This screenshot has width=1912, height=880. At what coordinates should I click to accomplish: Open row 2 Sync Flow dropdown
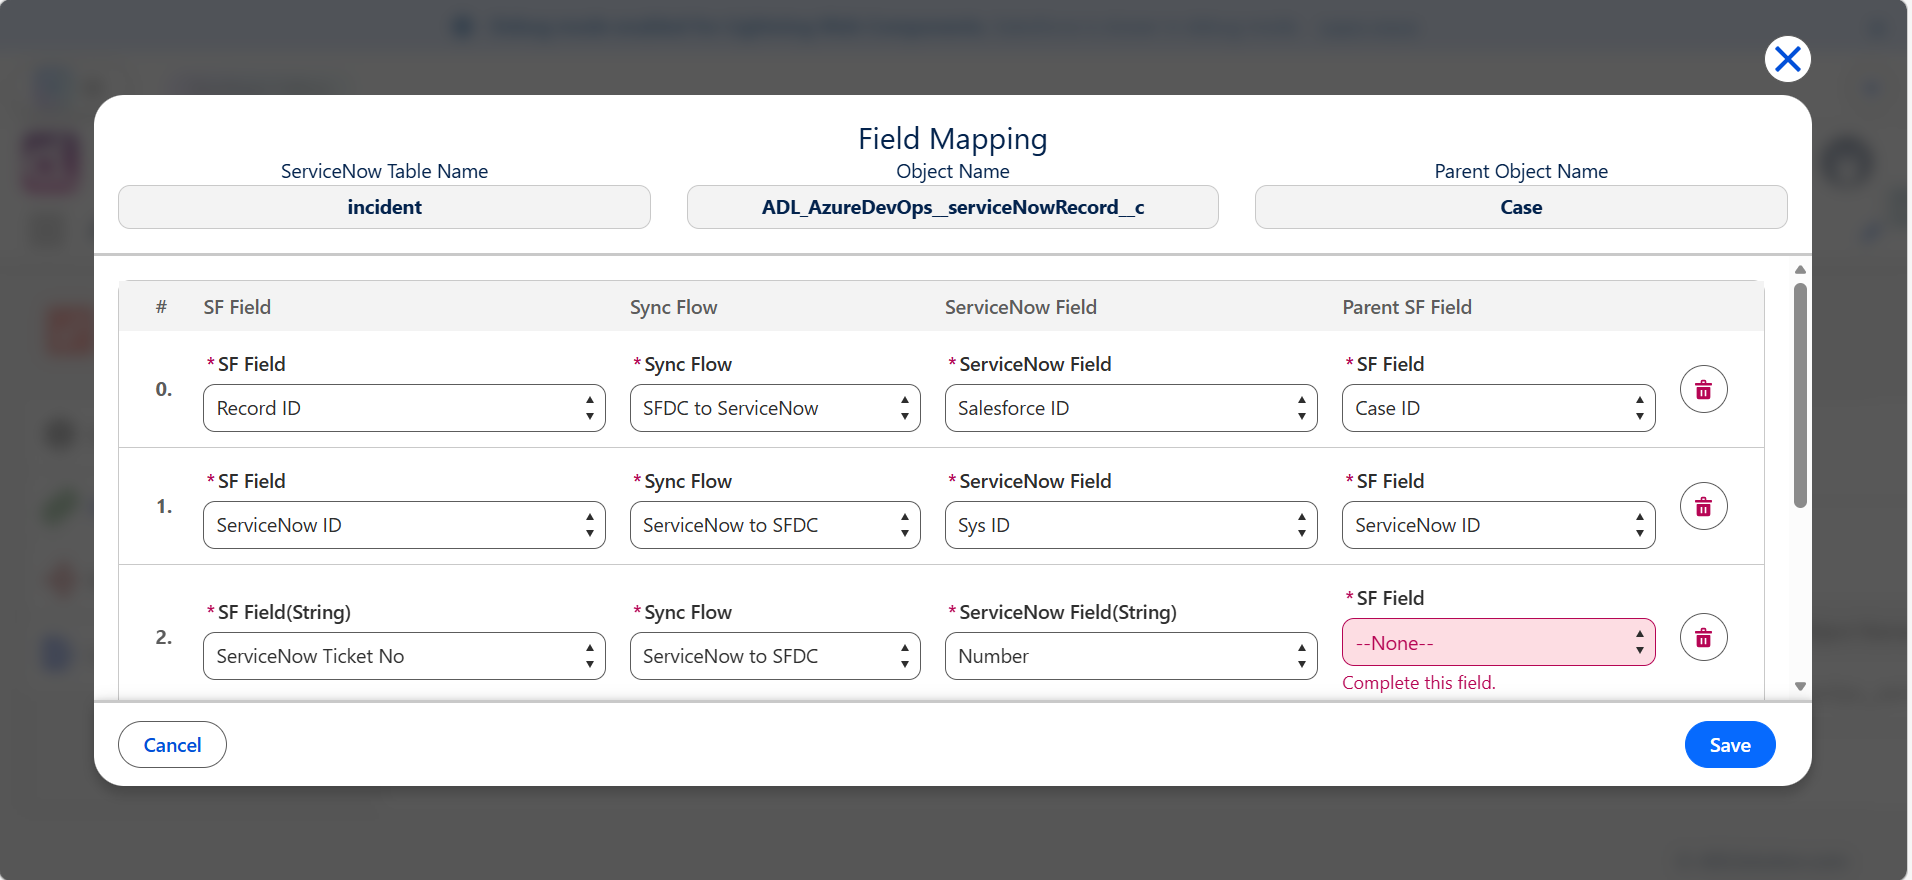pyautogui.click(x=775, y=656)
